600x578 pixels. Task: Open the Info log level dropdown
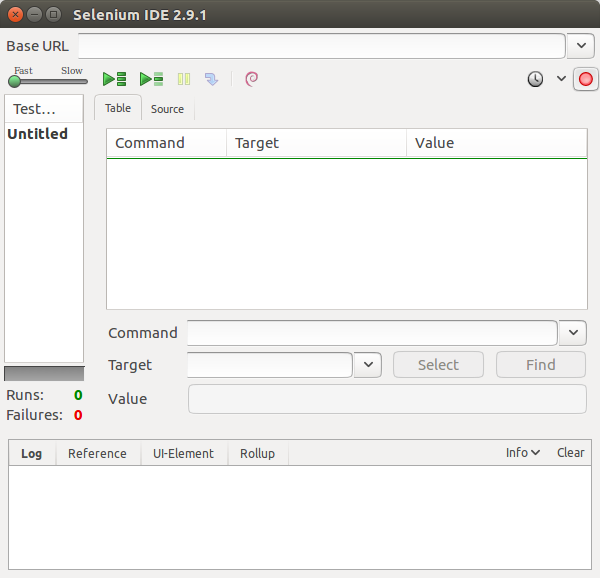point(523,453)
